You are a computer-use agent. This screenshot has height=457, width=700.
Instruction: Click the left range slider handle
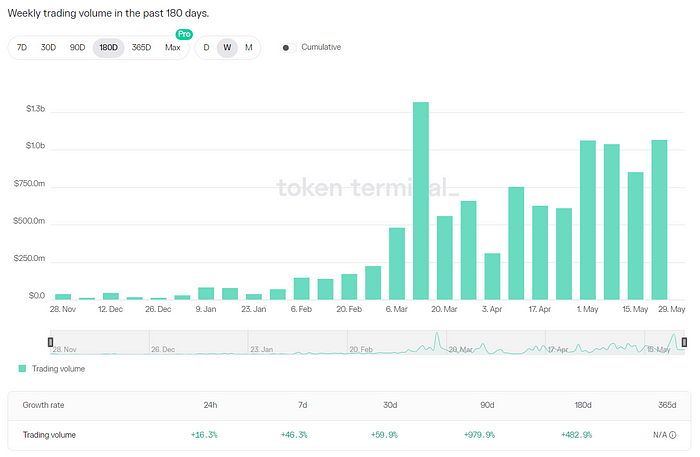(x=51, y=342)
